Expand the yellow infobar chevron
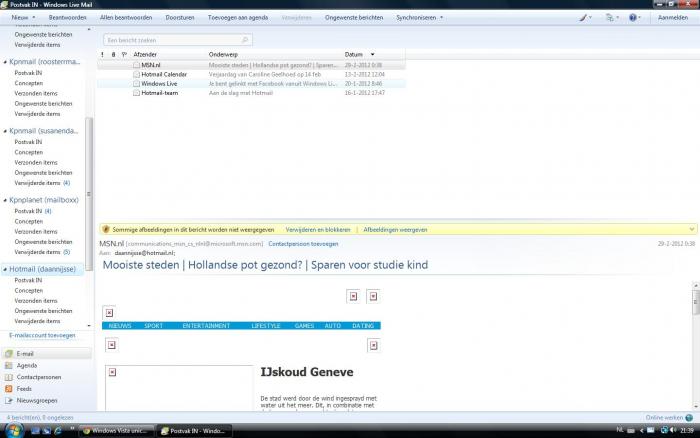The width and height of the screenshot is (700, 438). (692, 229)
